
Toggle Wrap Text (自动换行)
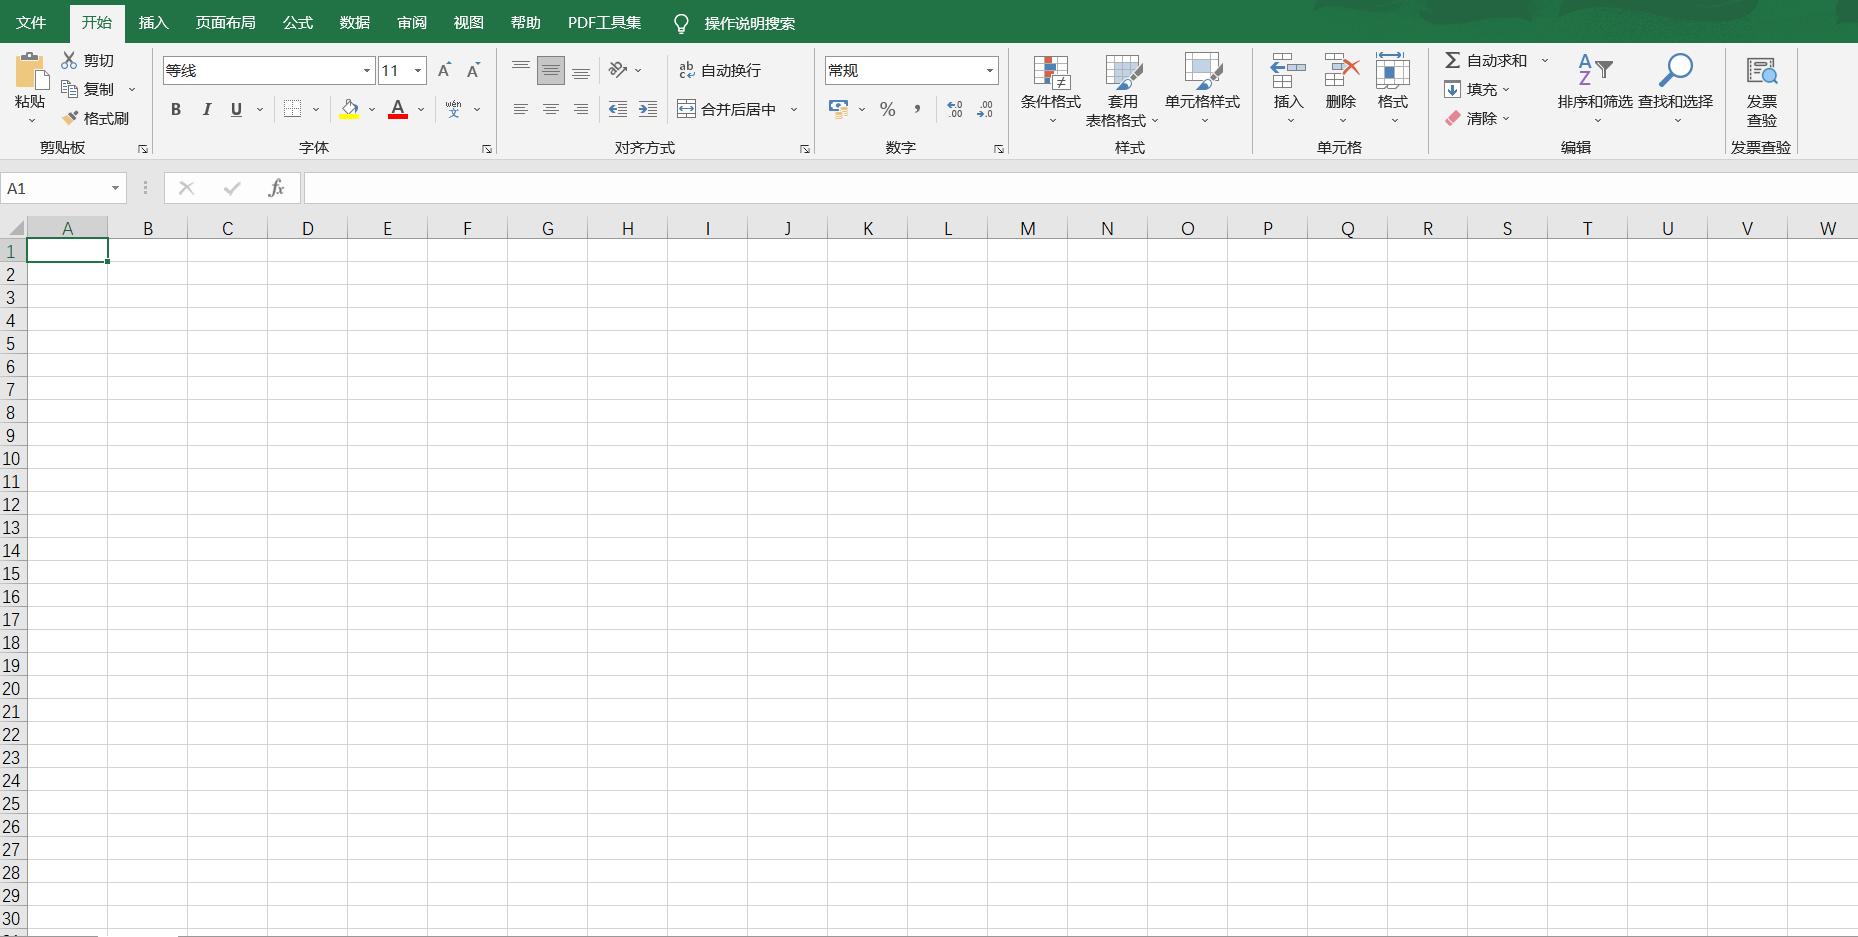pyautogui.click(x=720, y=70)
